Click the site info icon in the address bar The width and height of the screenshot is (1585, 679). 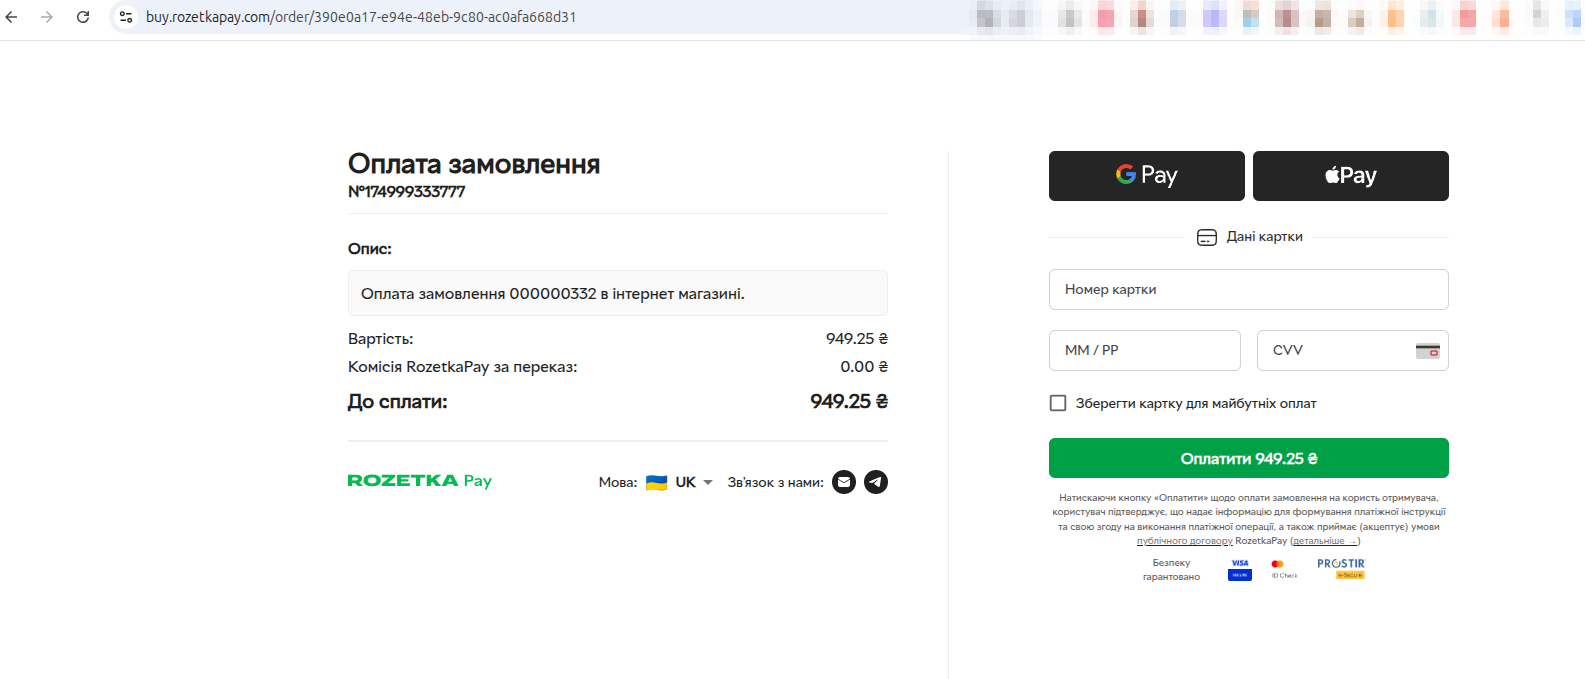click(x=126, y=17)
